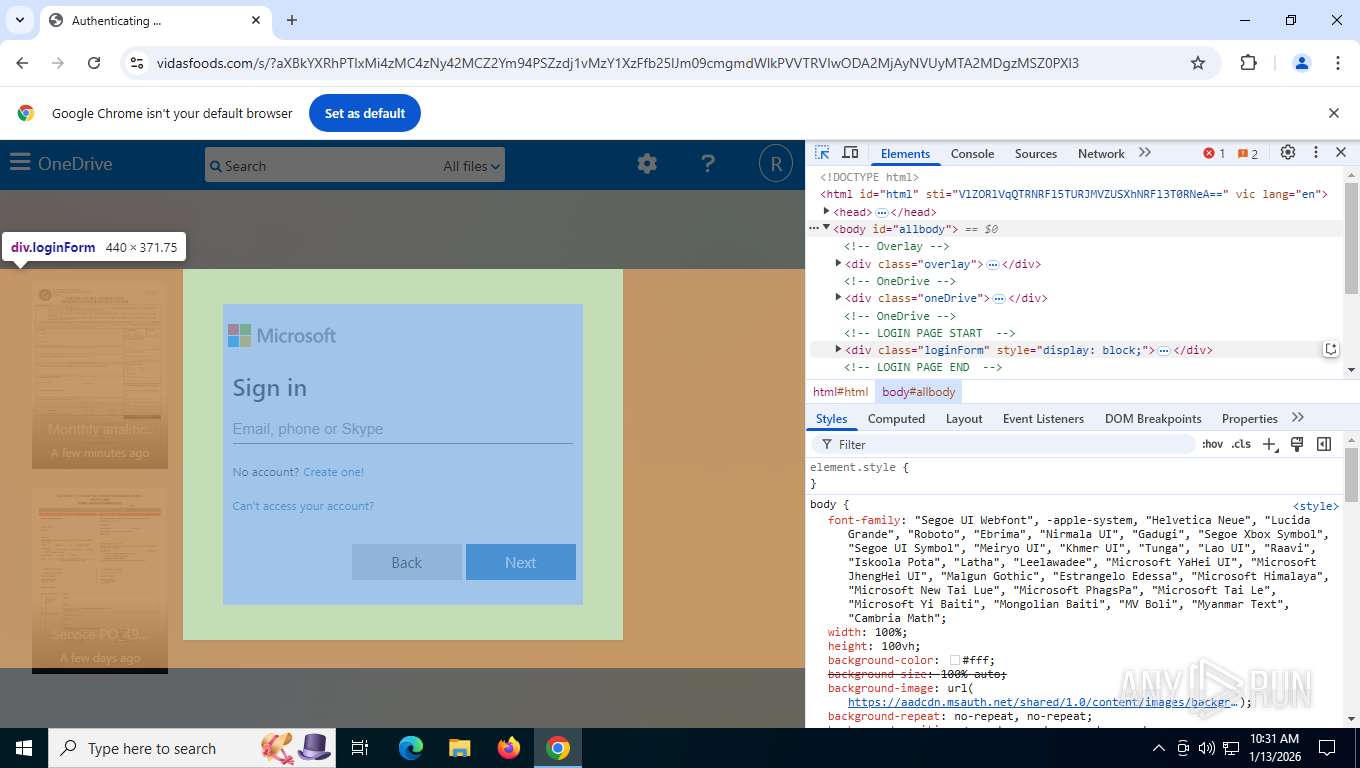The height and width of the screenshot is (768, 1360).
Task: Open the Properties tab
Action: coord(1250,419)
